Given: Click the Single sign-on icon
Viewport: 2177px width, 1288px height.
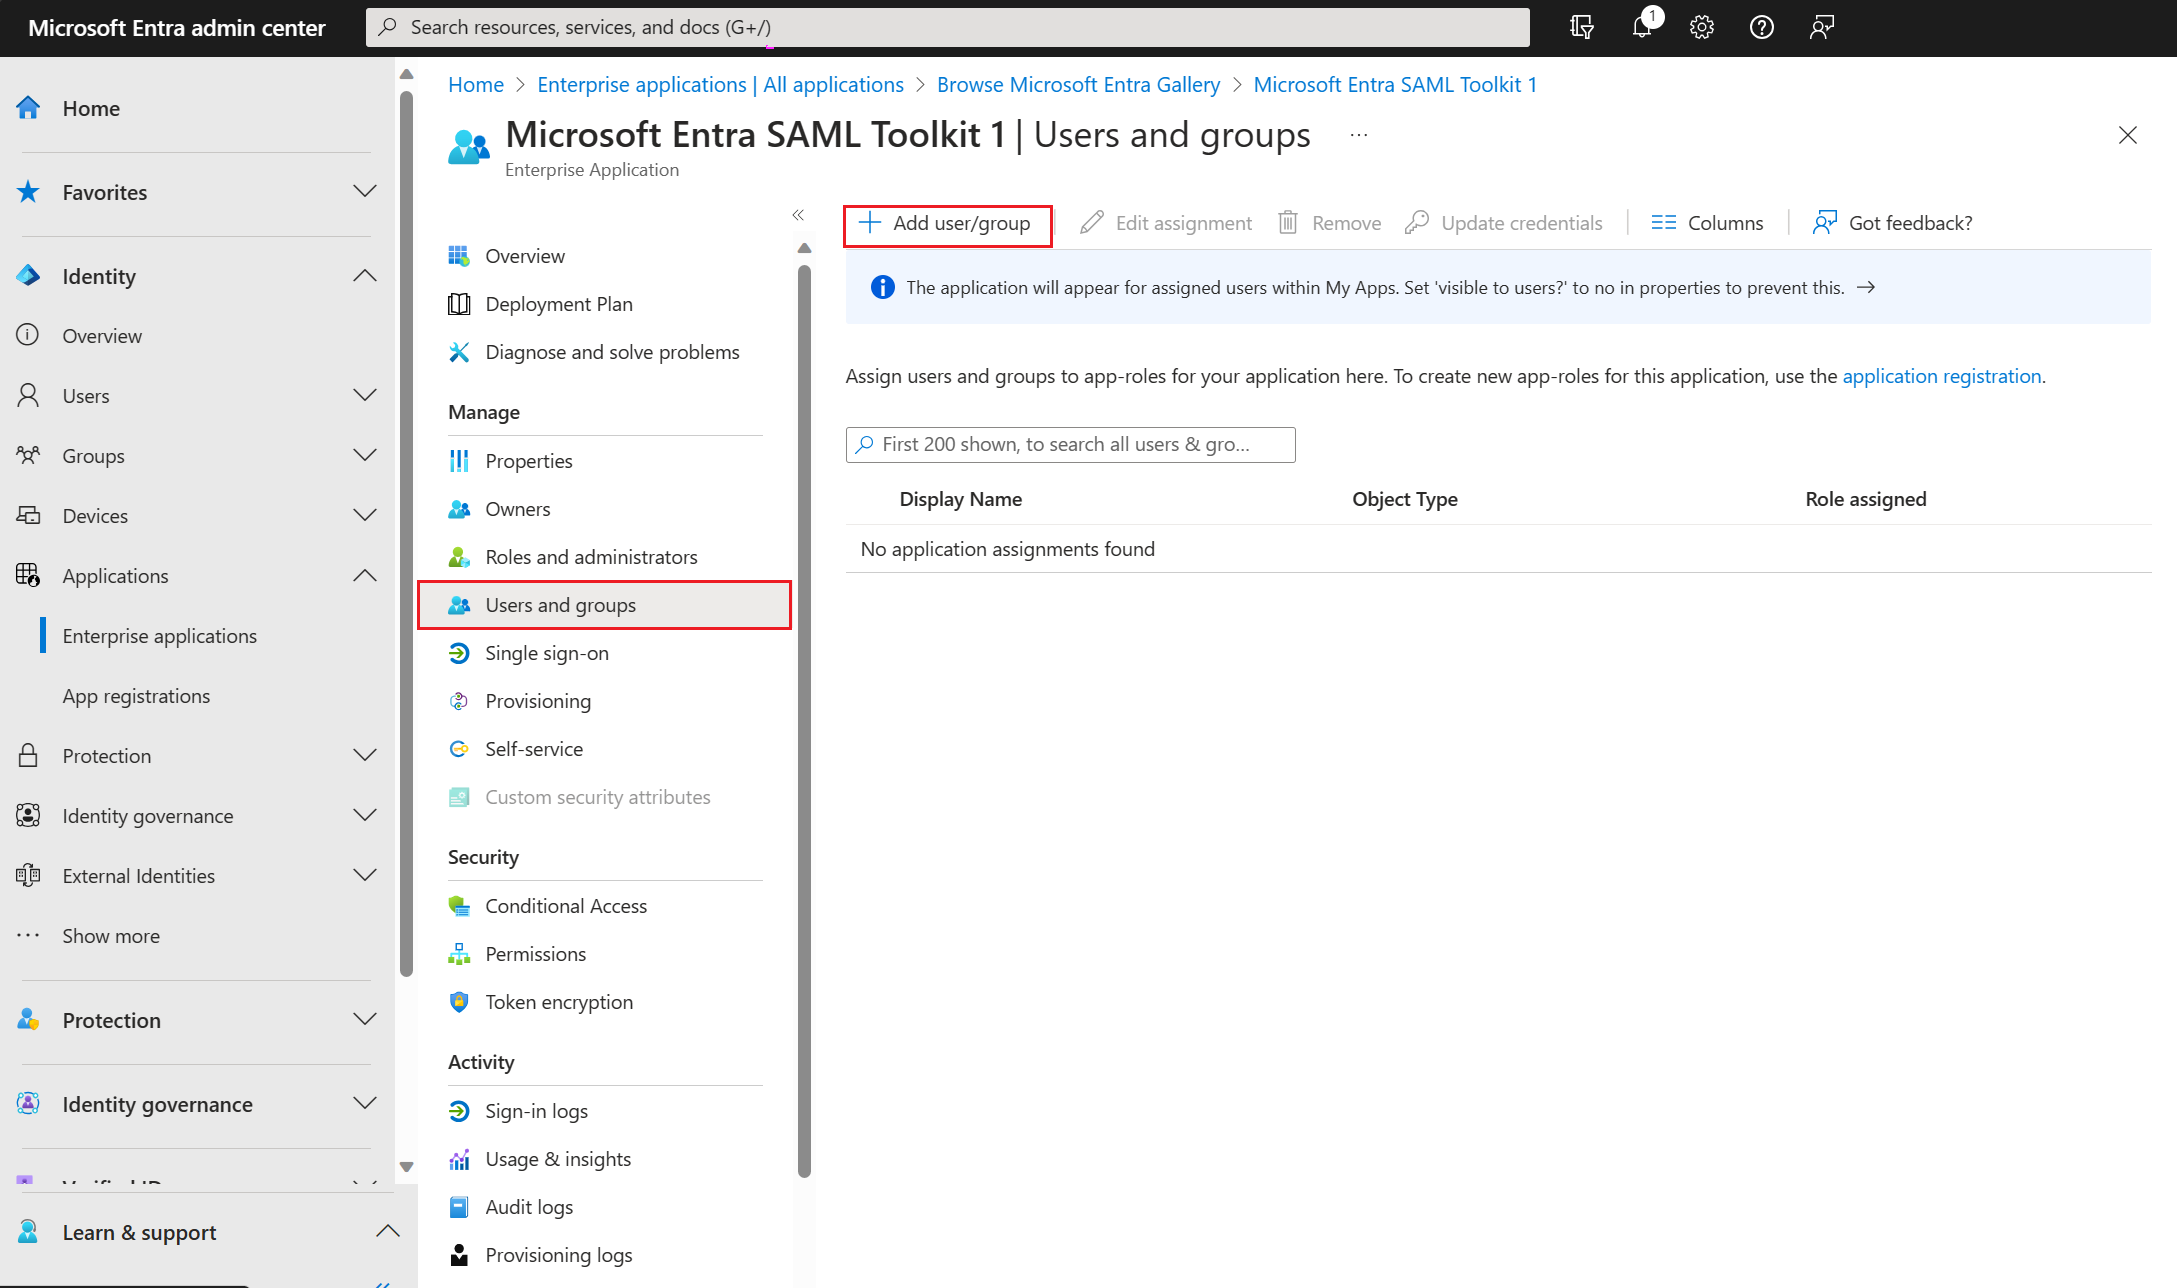Looking at the screenshot, I should click(458, 652).
